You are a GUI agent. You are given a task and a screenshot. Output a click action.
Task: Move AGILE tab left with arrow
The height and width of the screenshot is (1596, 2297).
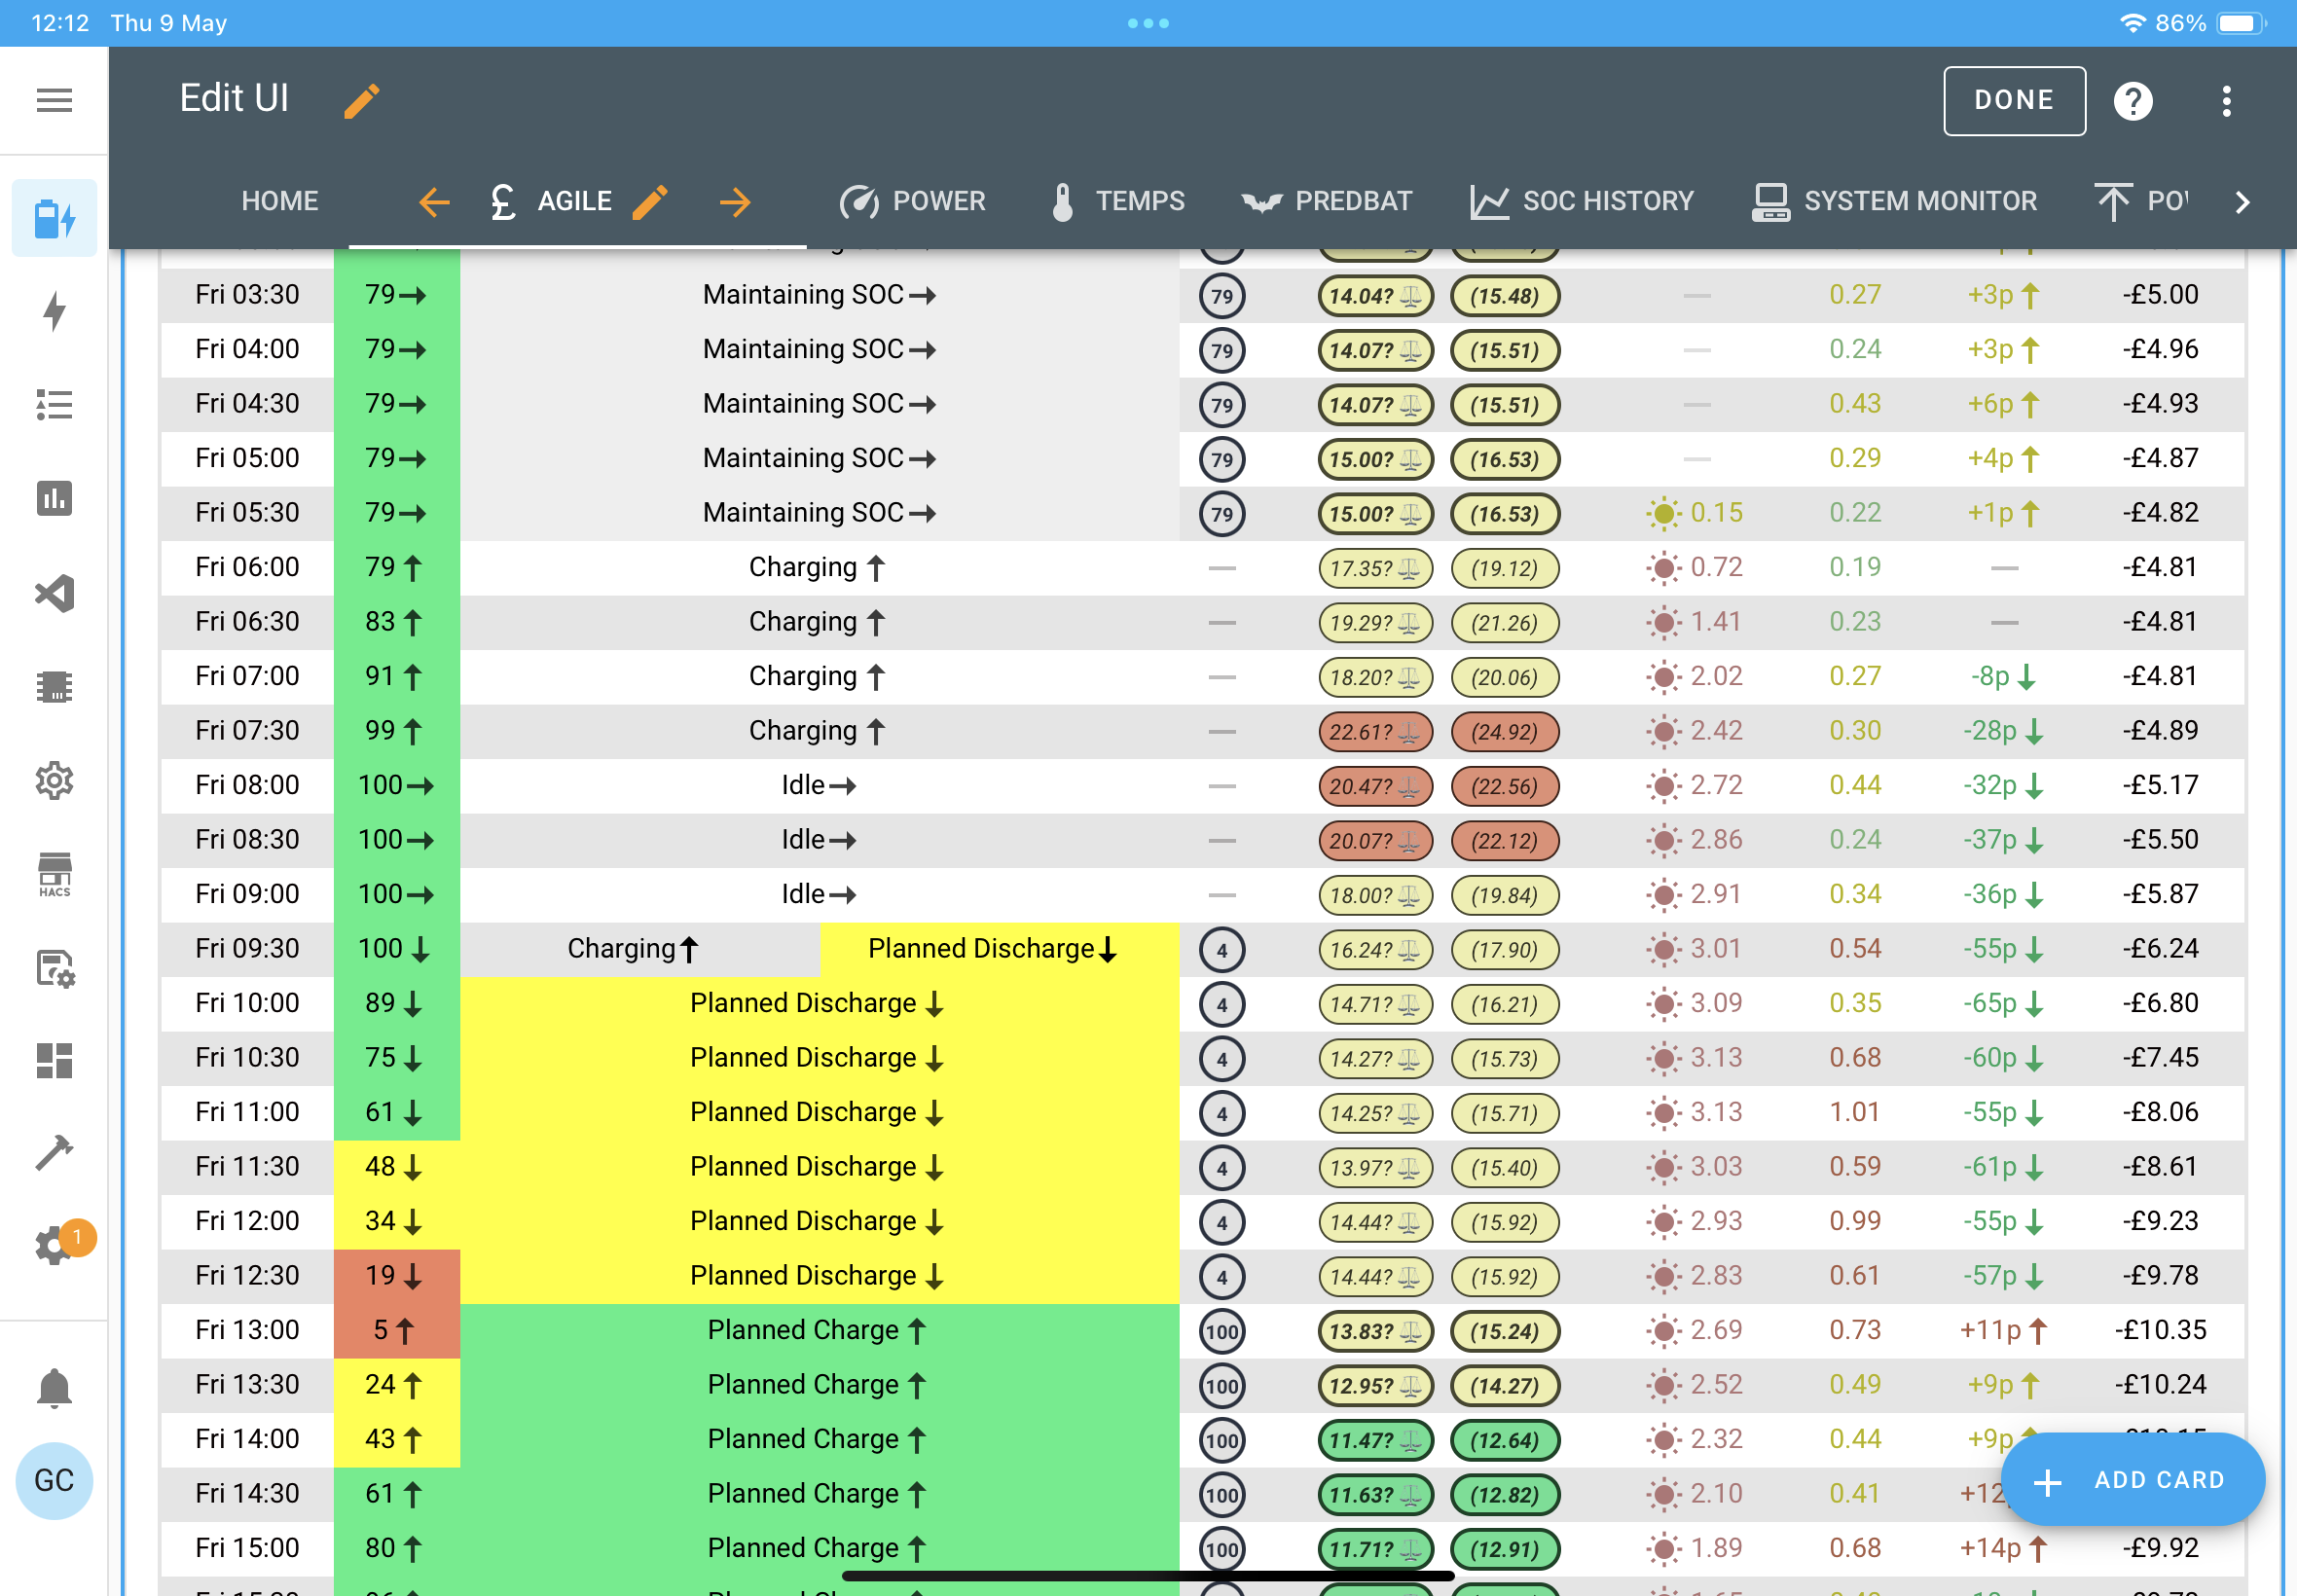[x=433, y=202]
